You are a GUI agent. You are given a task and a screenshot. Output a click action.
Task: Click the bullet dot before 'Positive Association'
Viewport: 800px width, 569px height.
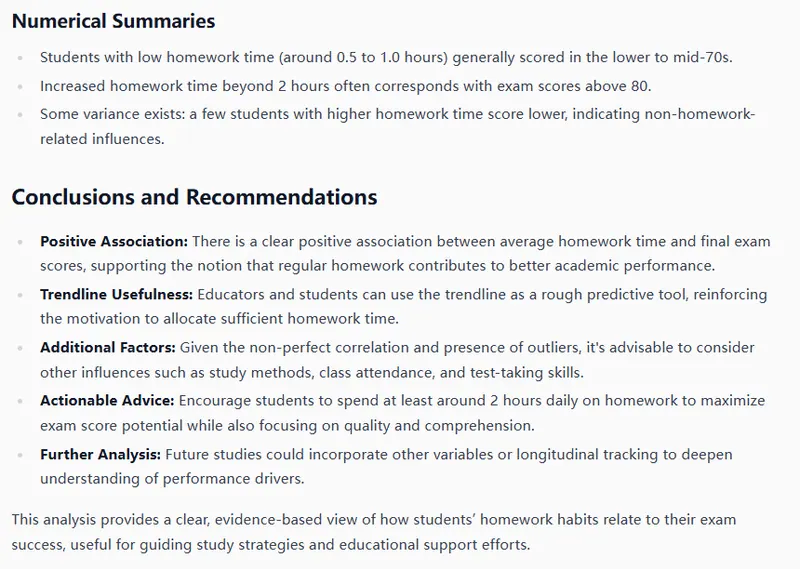[24, 241]
